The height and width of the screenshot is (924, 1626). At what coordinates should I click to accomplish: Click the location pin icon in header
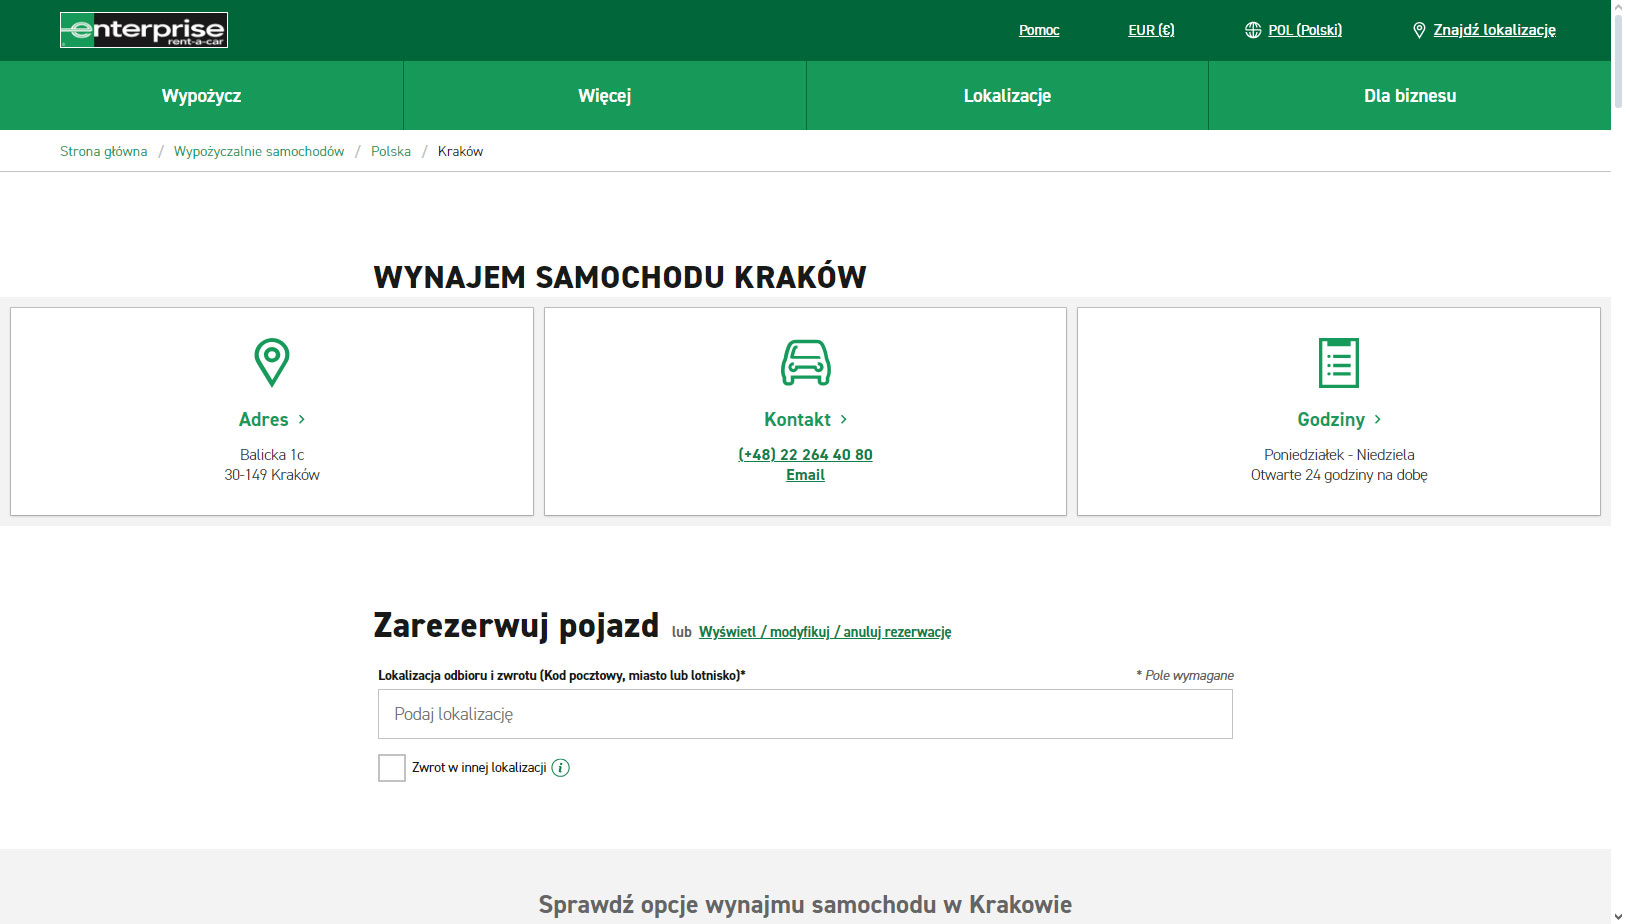(1418, 30)
